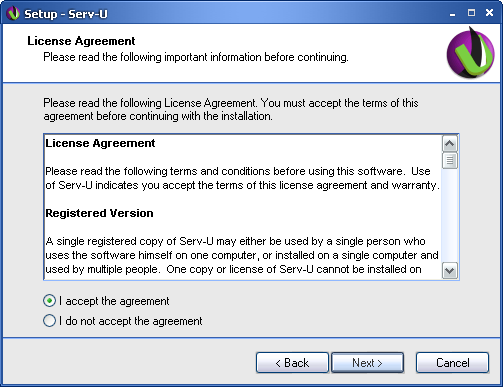Screen dimensions: 503x387
Task: Click the scrollbar thumb in the license box
Action: 449,161
